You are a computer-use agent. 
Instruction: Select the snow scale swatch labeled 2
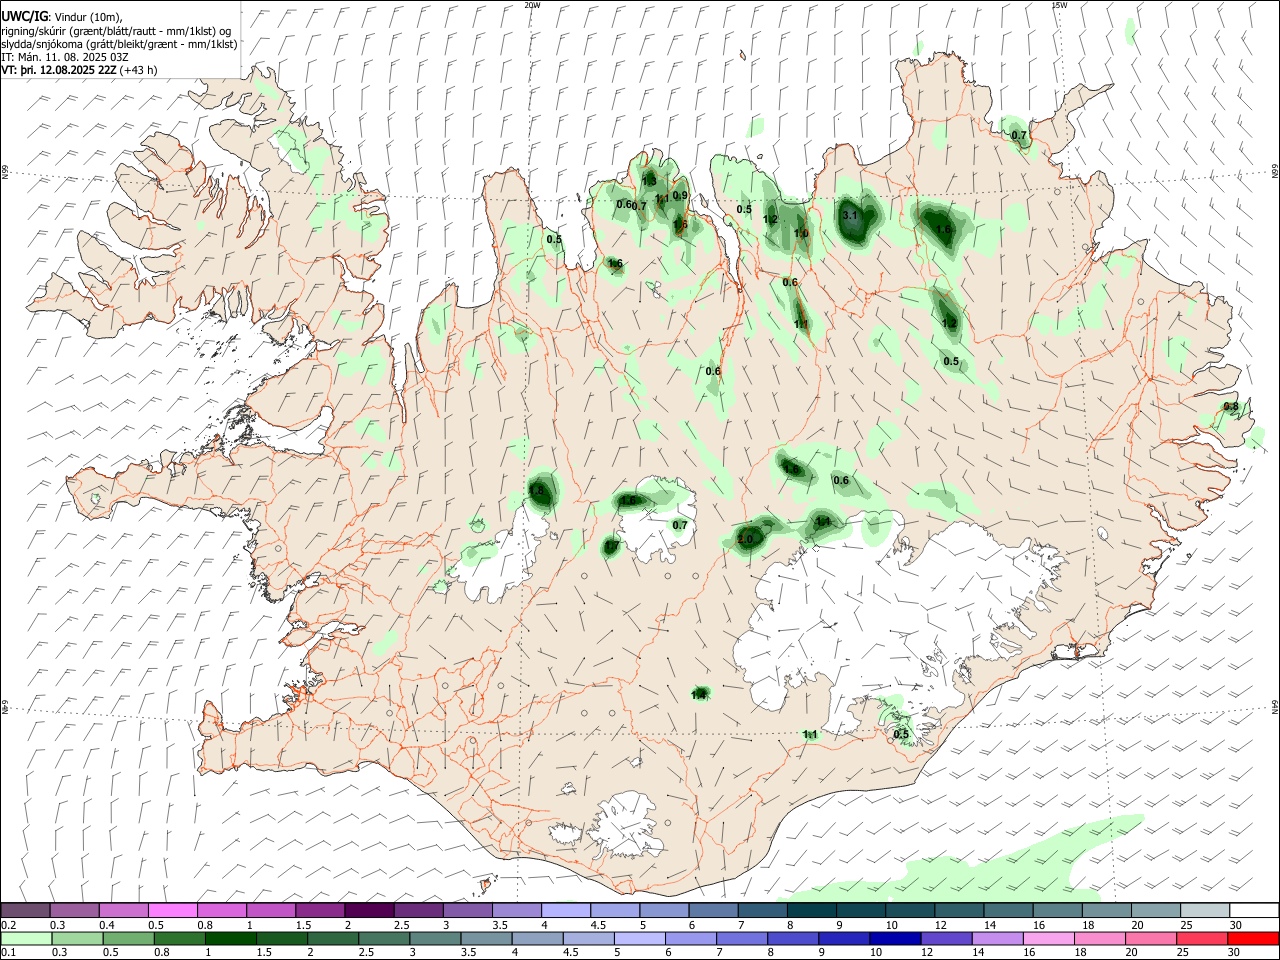coord(369,910)
